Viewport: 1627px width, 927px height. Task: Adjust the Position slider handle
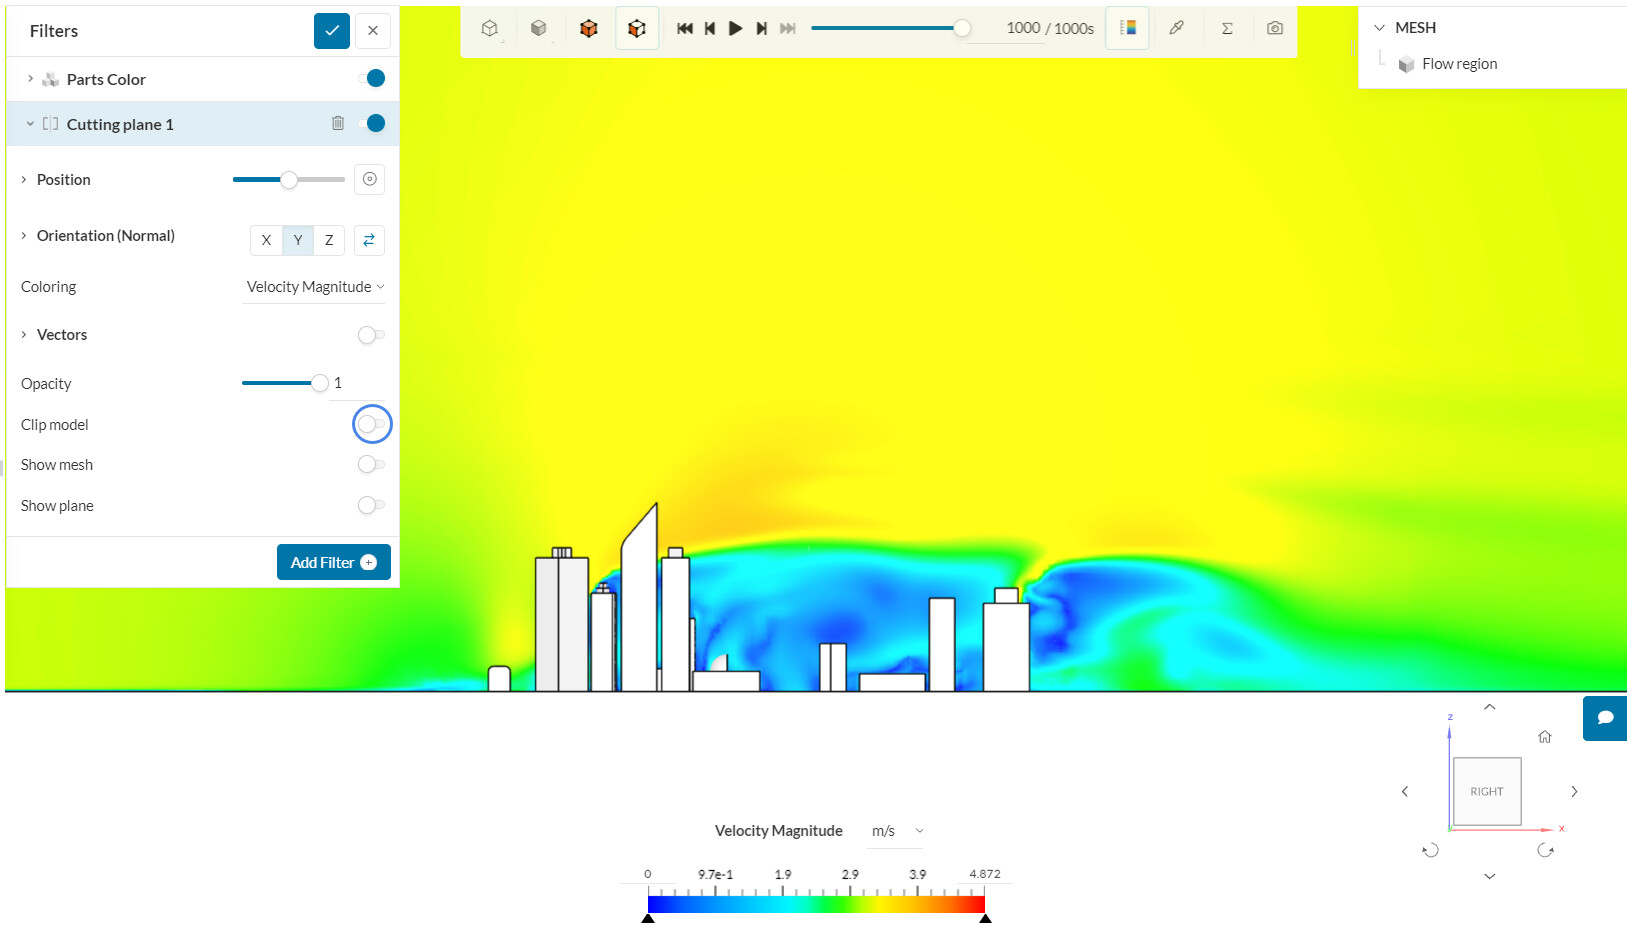[x=289, y=180]
